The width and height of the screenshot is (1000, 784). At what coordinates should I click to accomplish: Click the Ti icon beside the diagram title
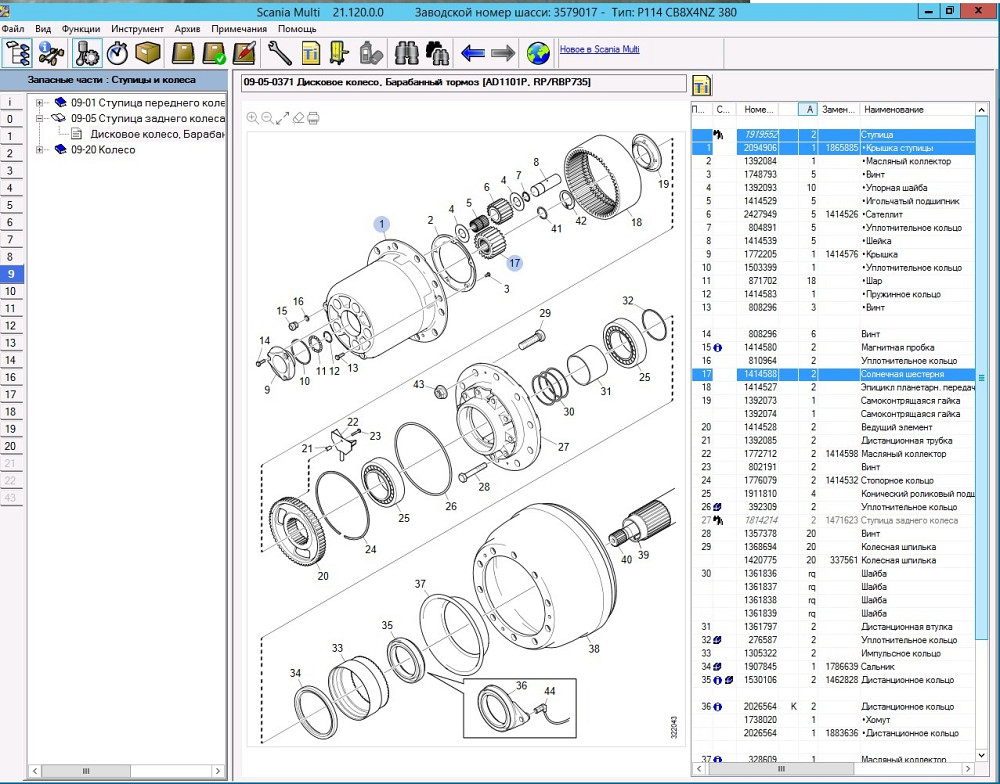pyautogui.click(x=702, y=83)
